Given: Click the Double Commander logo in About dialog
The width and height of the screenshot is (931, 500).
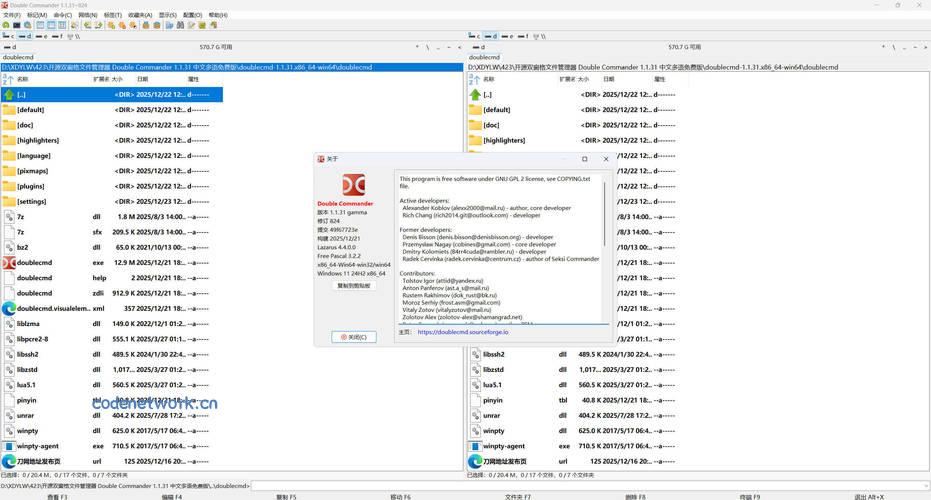Looking at the screenshot, I should pos(353,185).
